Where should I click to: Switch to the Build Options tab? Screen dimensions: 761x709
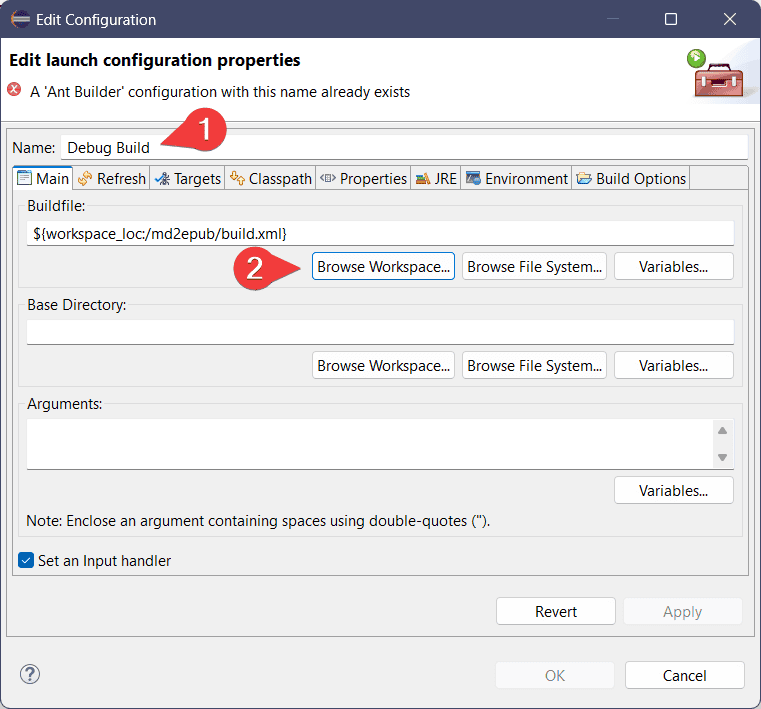pos(631,179)
